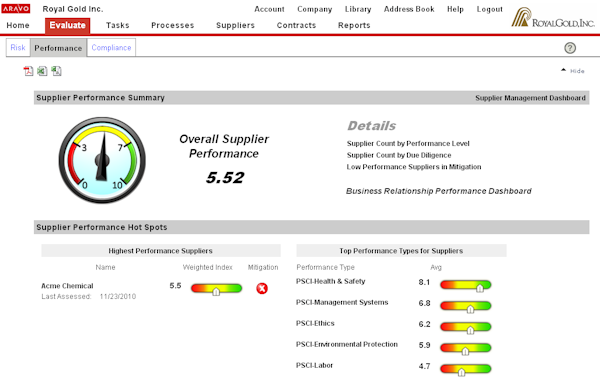600x383 pixels.
Task: Switch to the Compliance tab
Action: pos(111,47)
